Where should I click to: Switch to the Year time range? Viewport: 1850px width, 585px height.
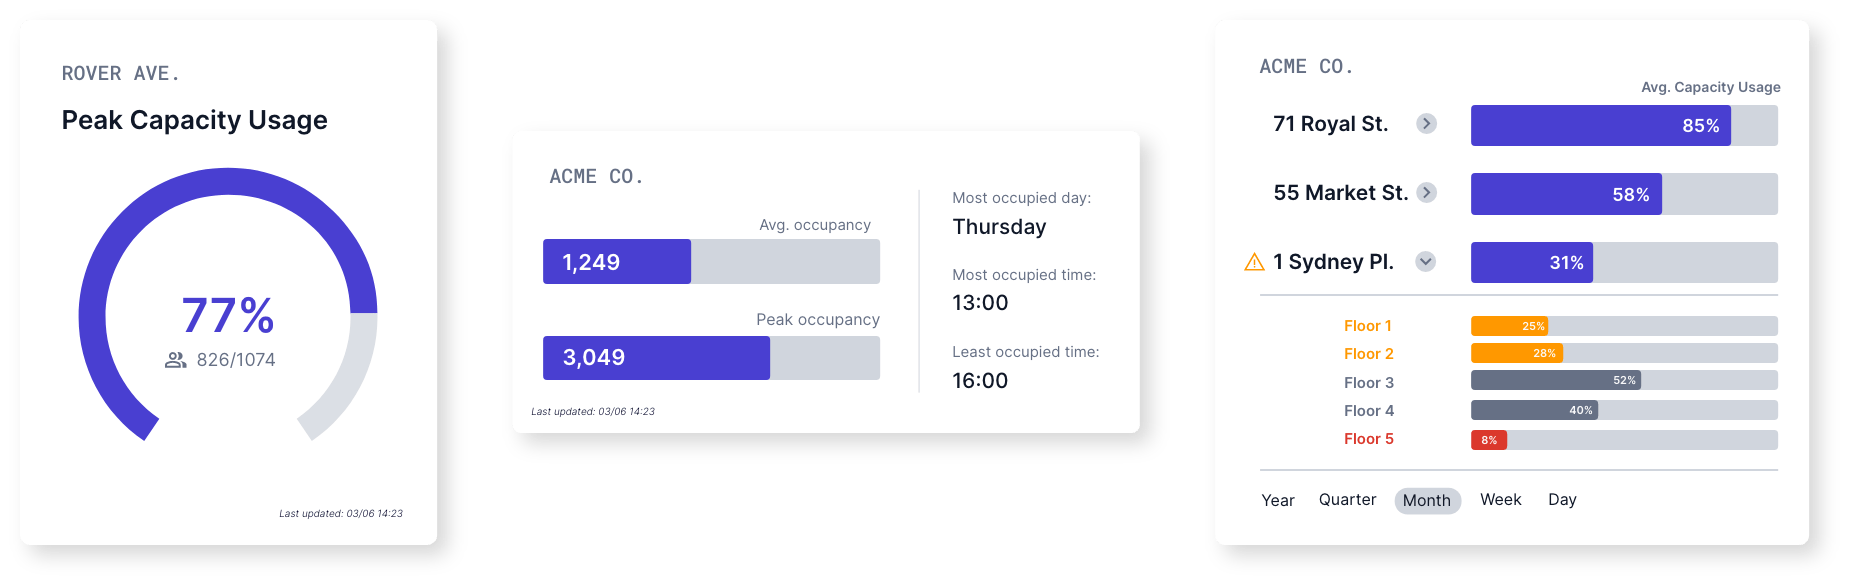pyautogui.click(x=1278, y=500)
